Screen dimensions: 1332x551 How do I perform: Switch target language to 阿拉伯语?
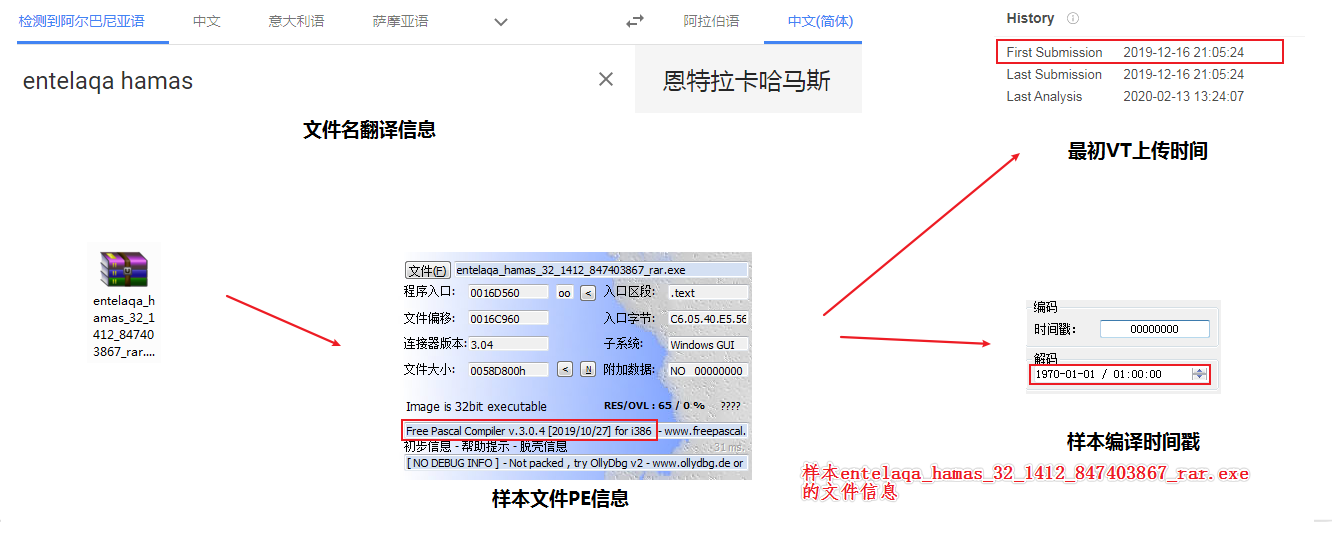coord(711,21)
